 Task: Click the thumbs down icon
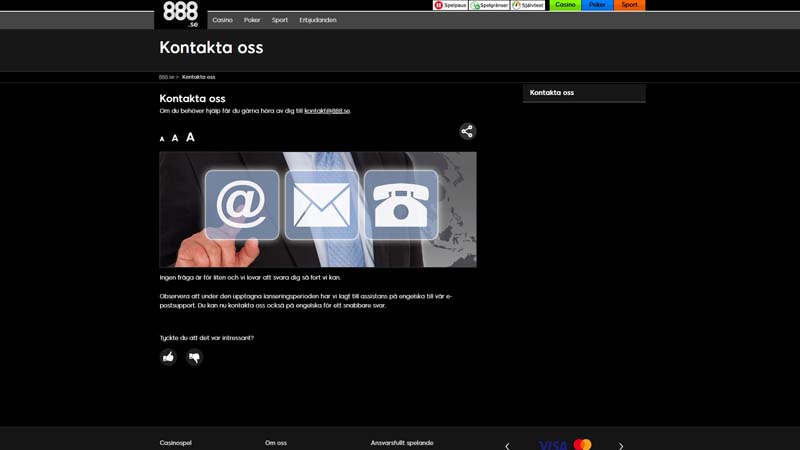tap(194, 357)
